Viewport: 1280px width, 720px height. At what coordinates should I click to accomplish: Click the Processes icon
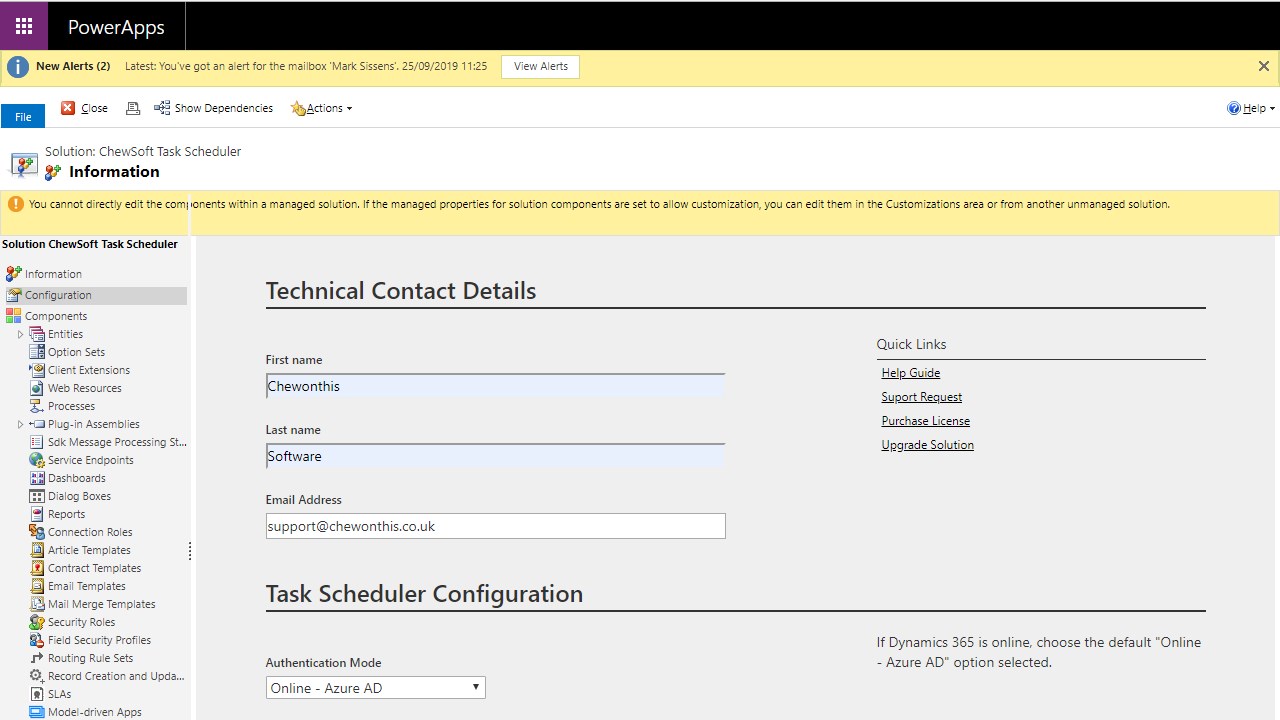coord(37,406)
